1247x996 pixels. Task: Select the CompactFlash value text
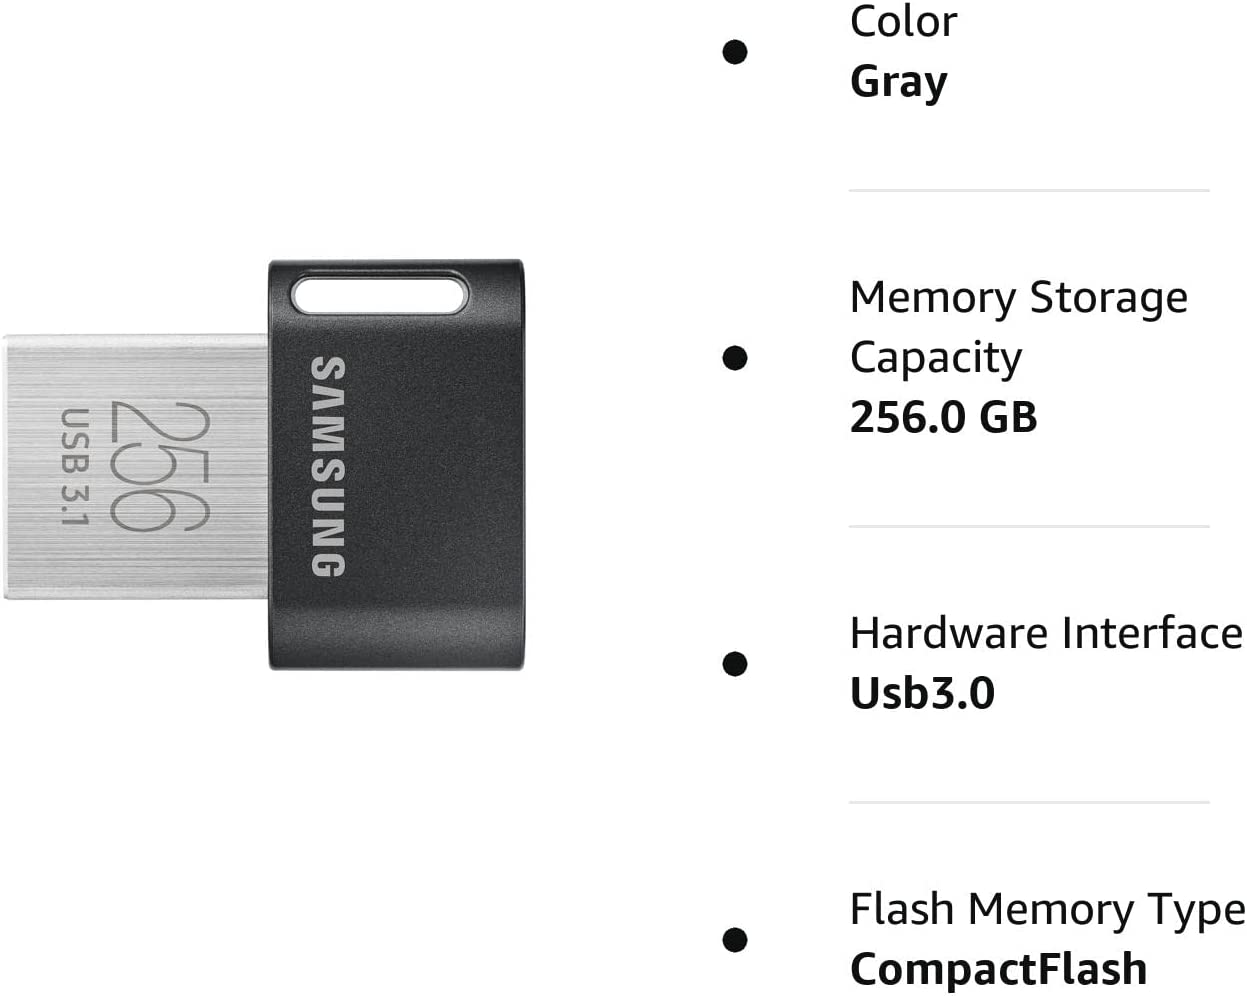pos(998,969)
